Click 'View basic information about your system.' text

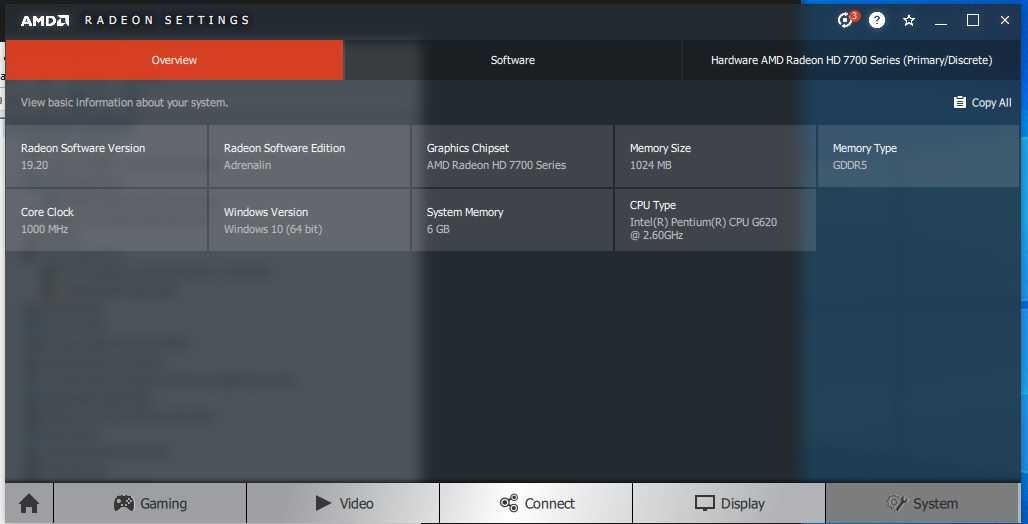(x=125, y=103)
